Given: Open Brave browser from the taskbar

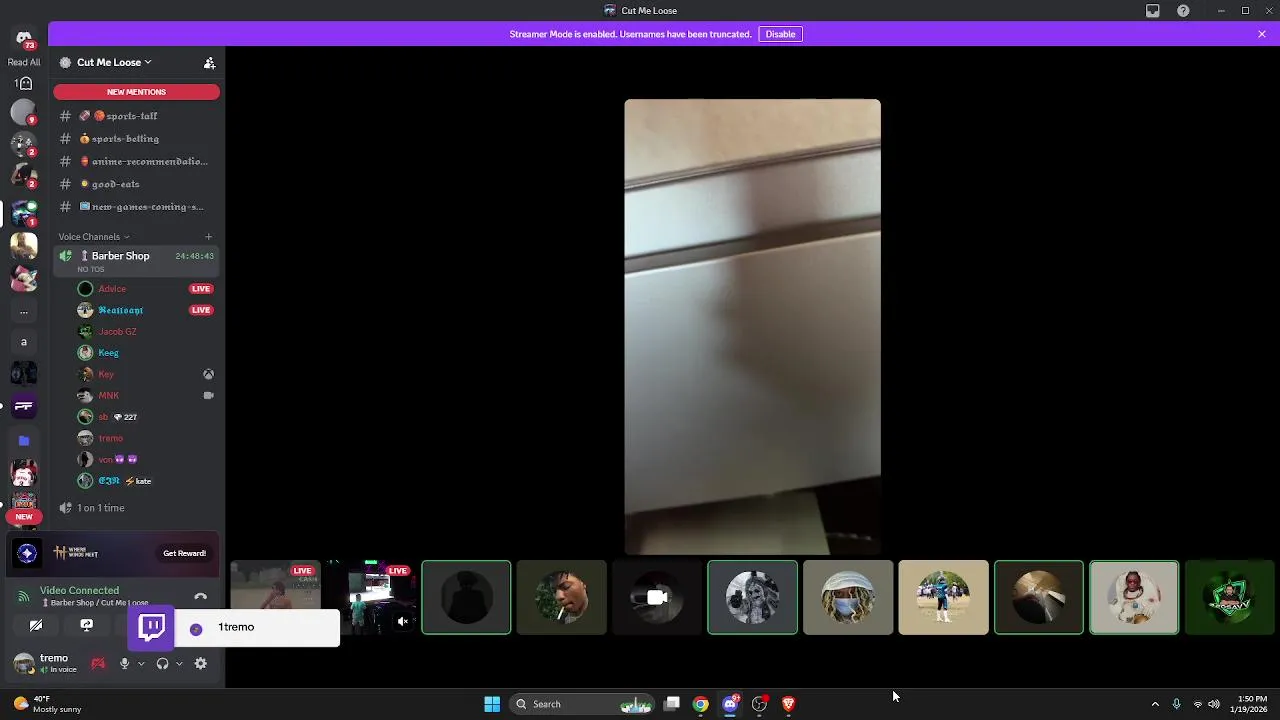Looking at the screenshot, I should 788,704.
